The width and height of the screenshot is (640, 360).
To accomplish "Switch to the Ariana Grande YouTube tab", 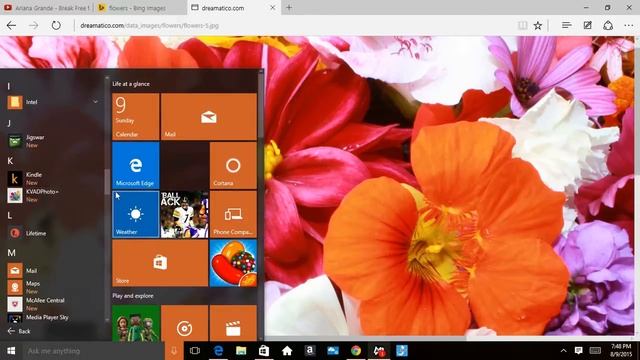I will point(47,8).
